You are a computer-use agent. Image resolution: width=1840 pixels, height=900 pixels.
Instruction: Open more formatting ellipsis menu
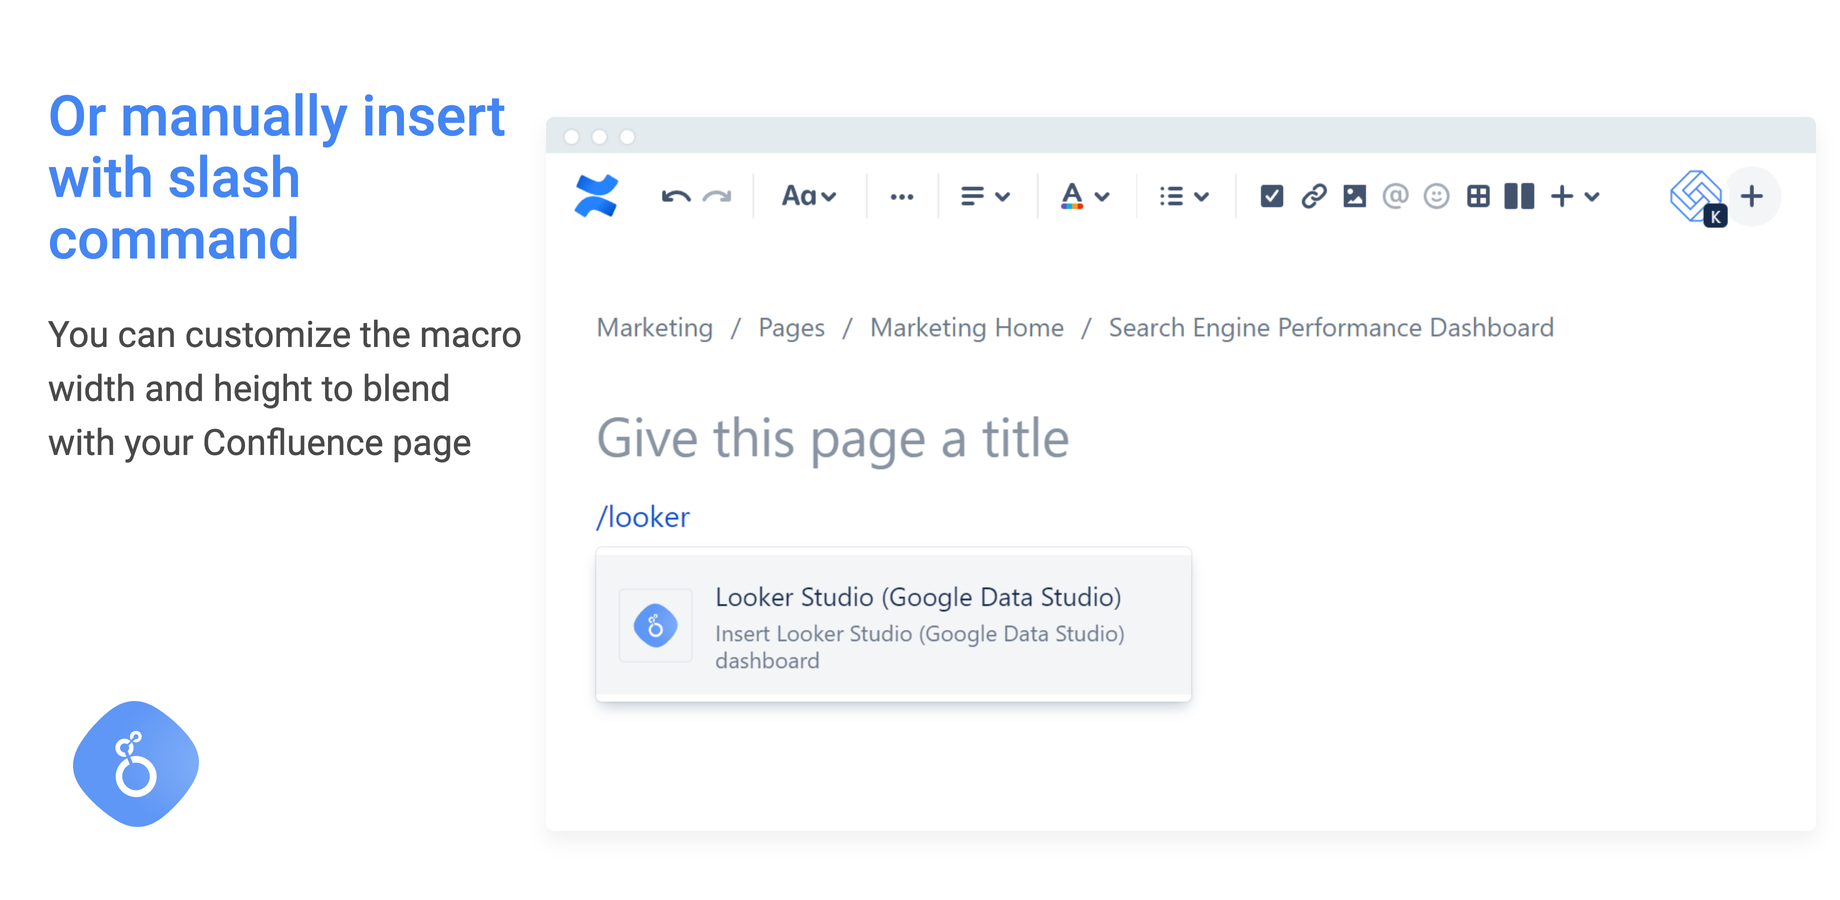click(x=902, y=197)
